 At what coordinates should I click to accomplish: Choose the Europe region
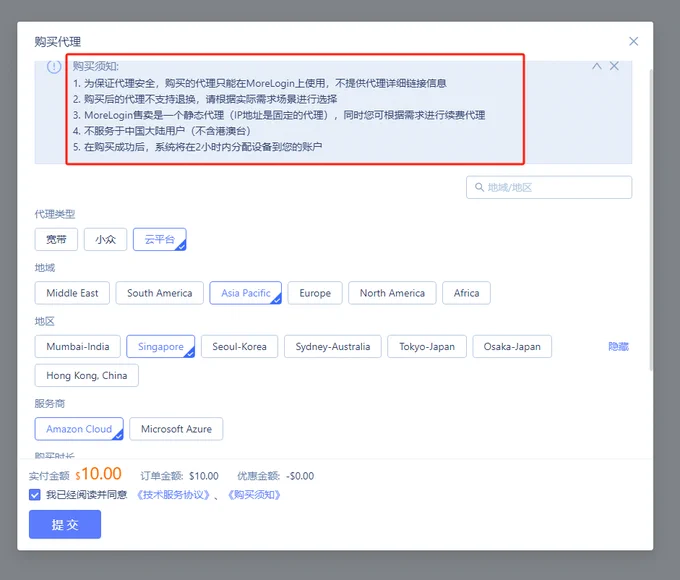click(315, 293)
